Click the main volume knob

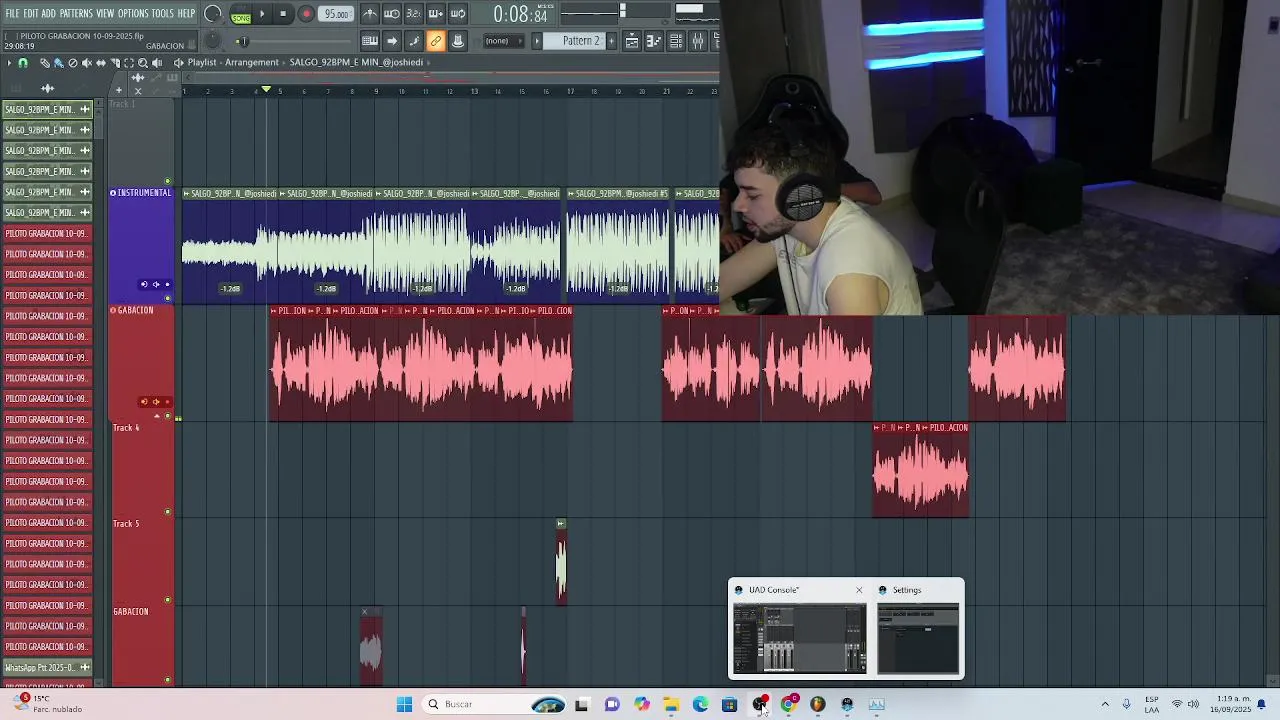(x=212, y=14)
